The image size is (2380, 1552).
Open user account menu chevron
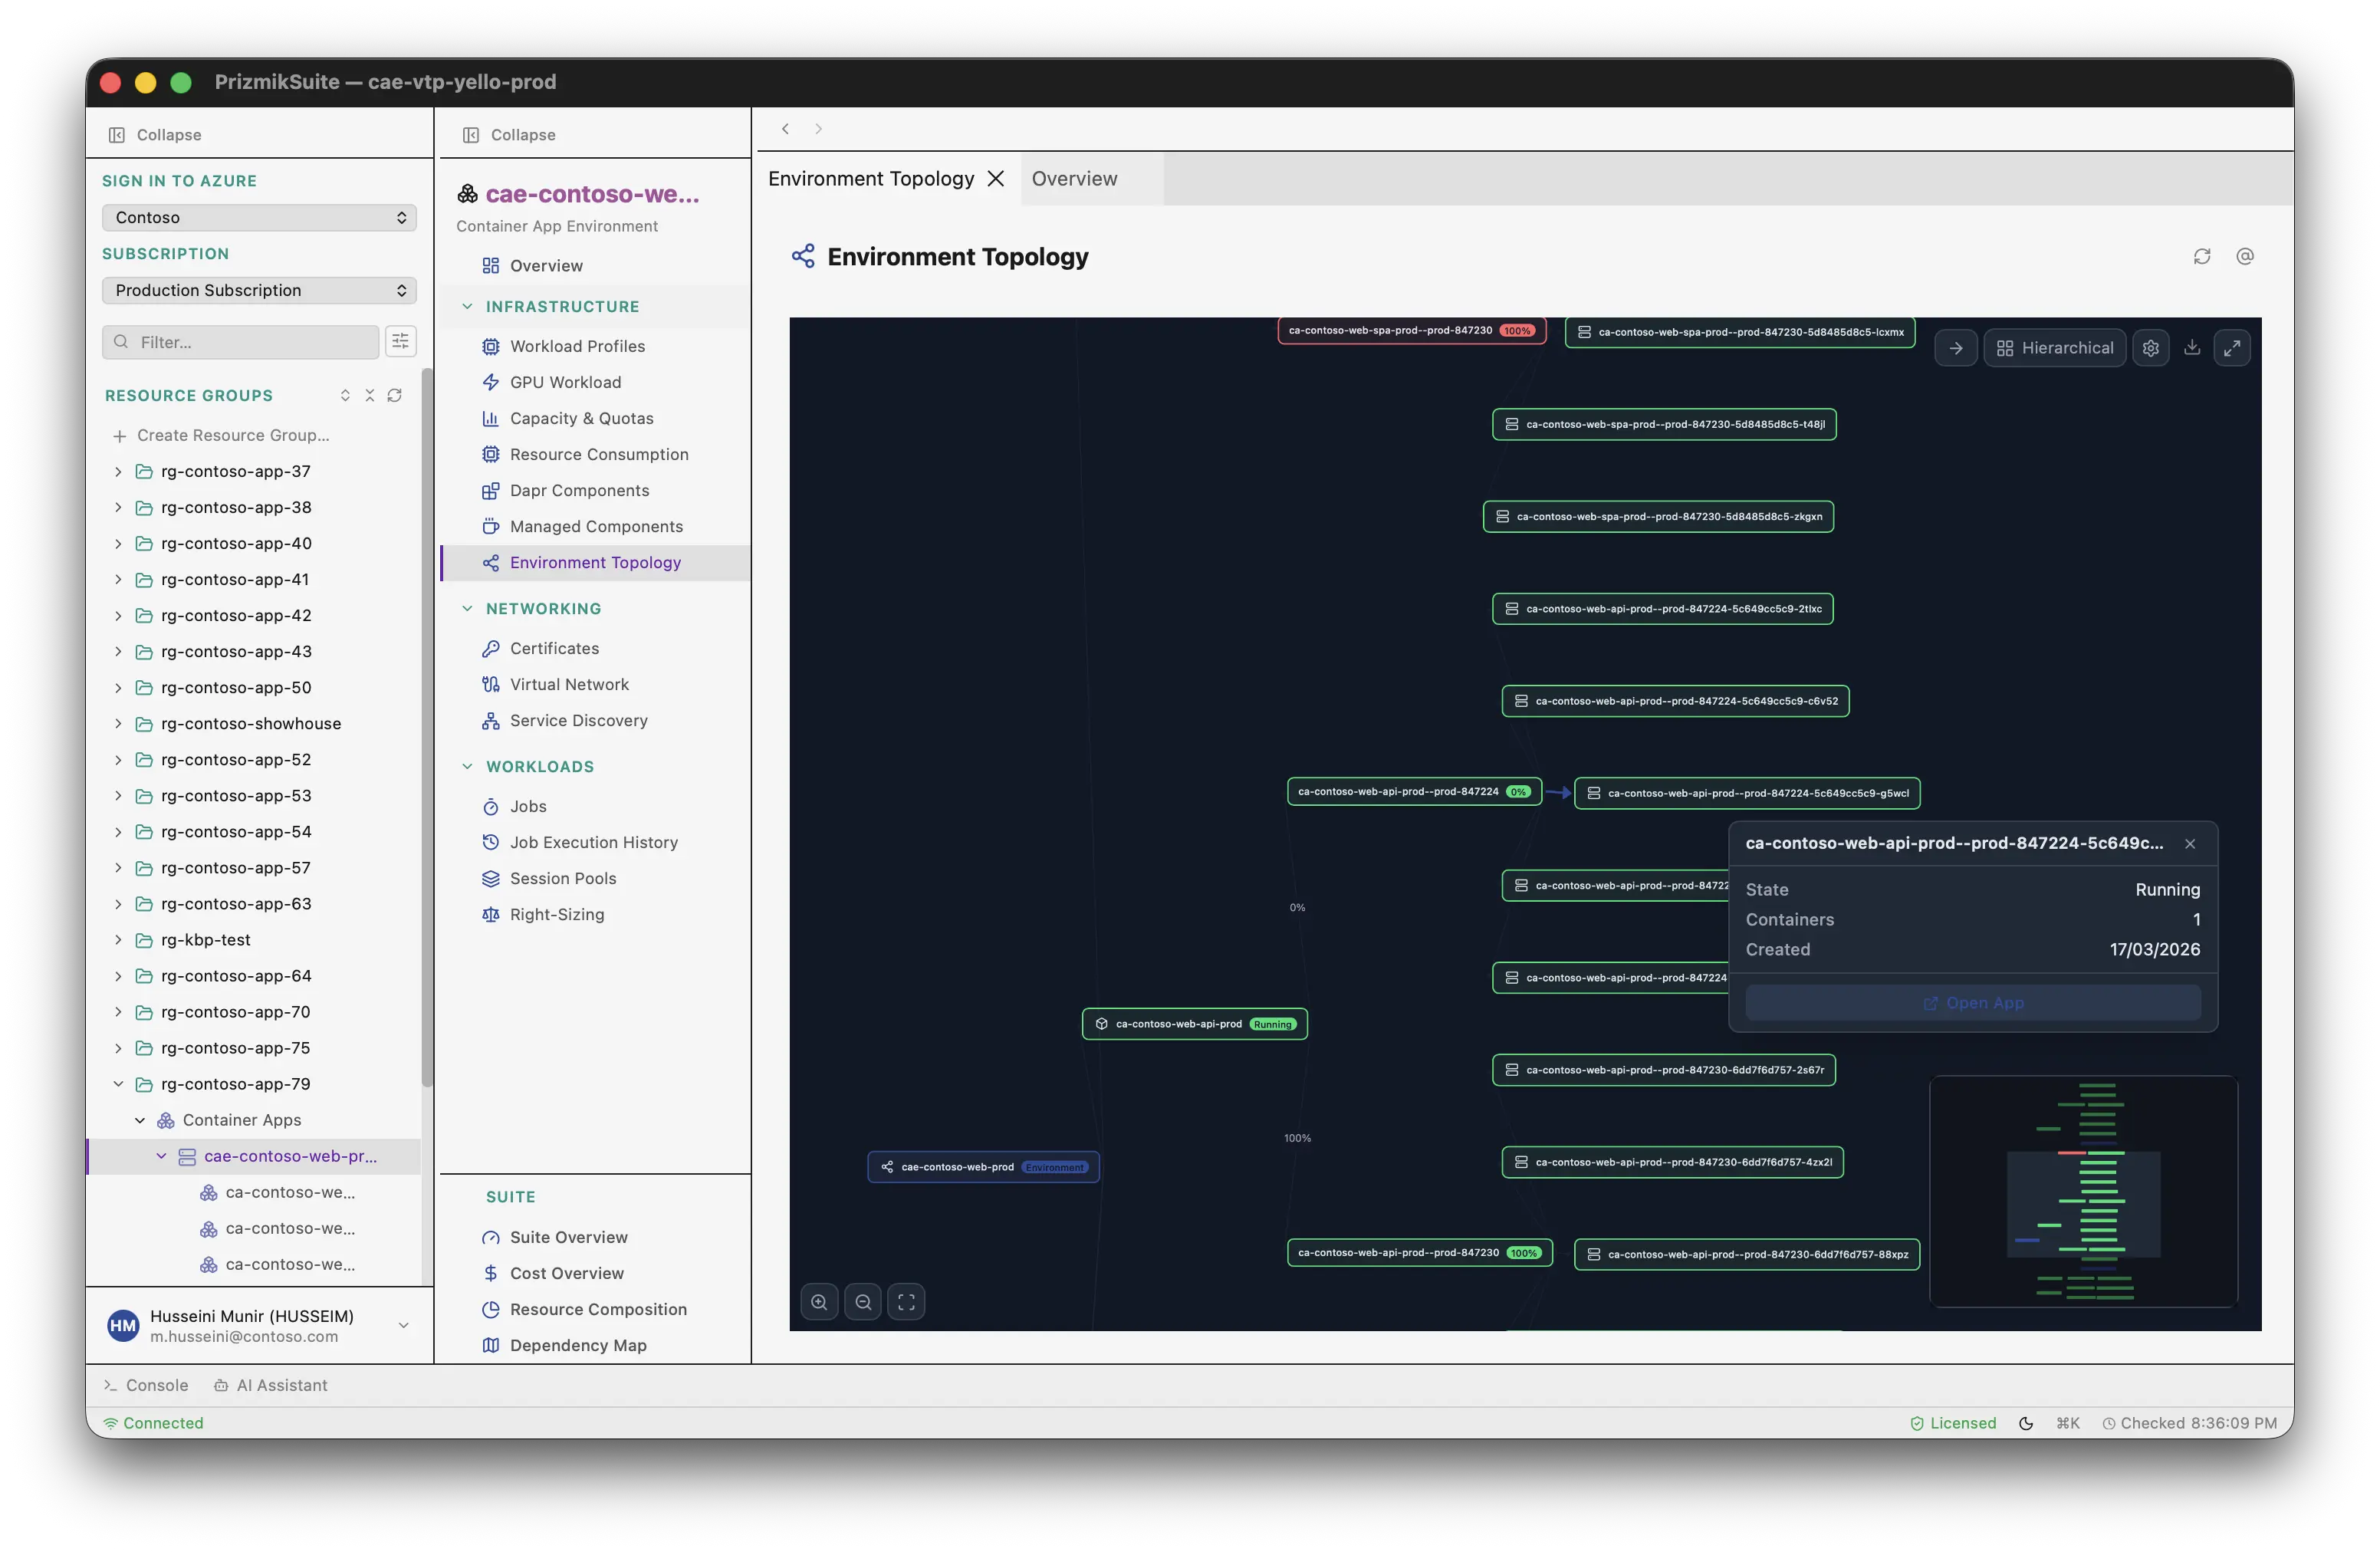[x=403, y=1325]
